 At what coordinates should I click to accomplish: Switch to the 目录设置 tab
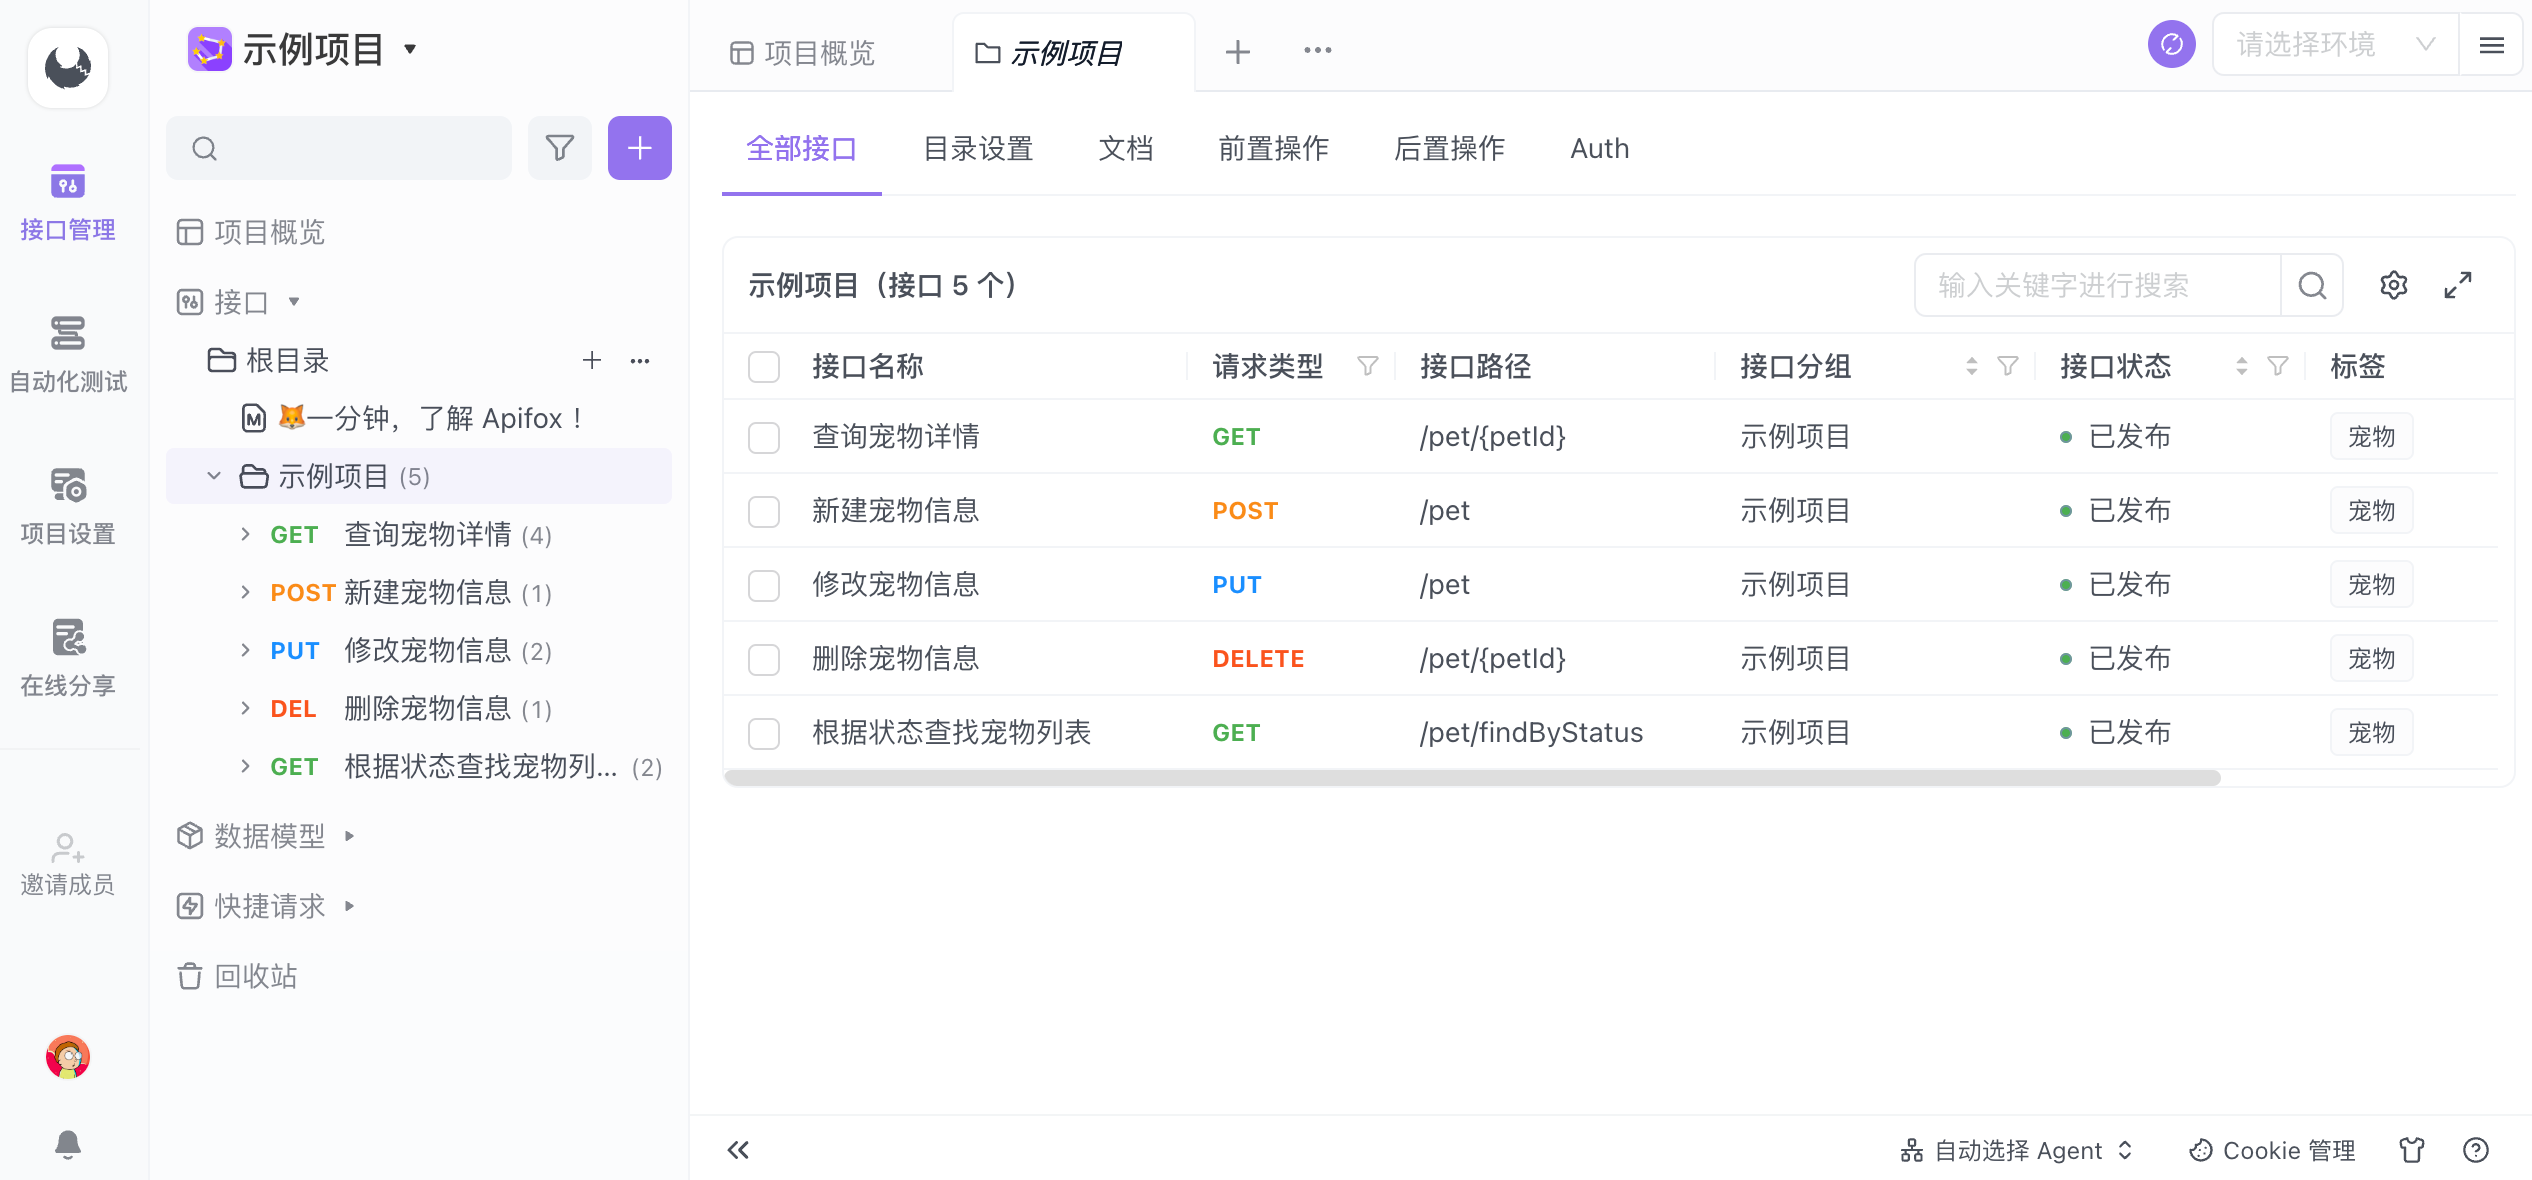coord(977,149)
